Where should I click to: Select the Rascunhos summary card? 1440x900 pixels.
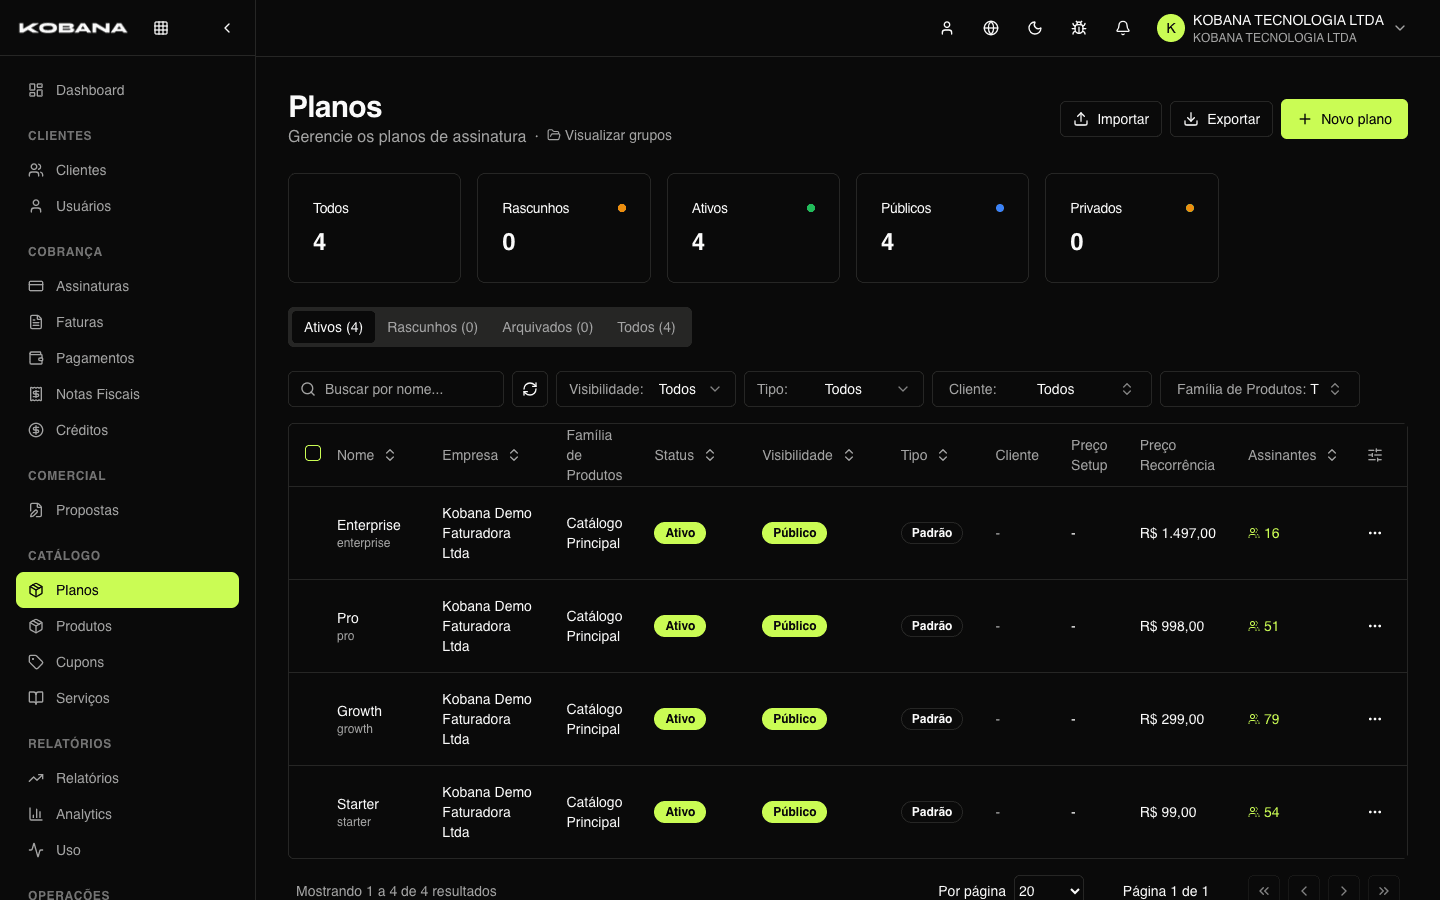564,228
